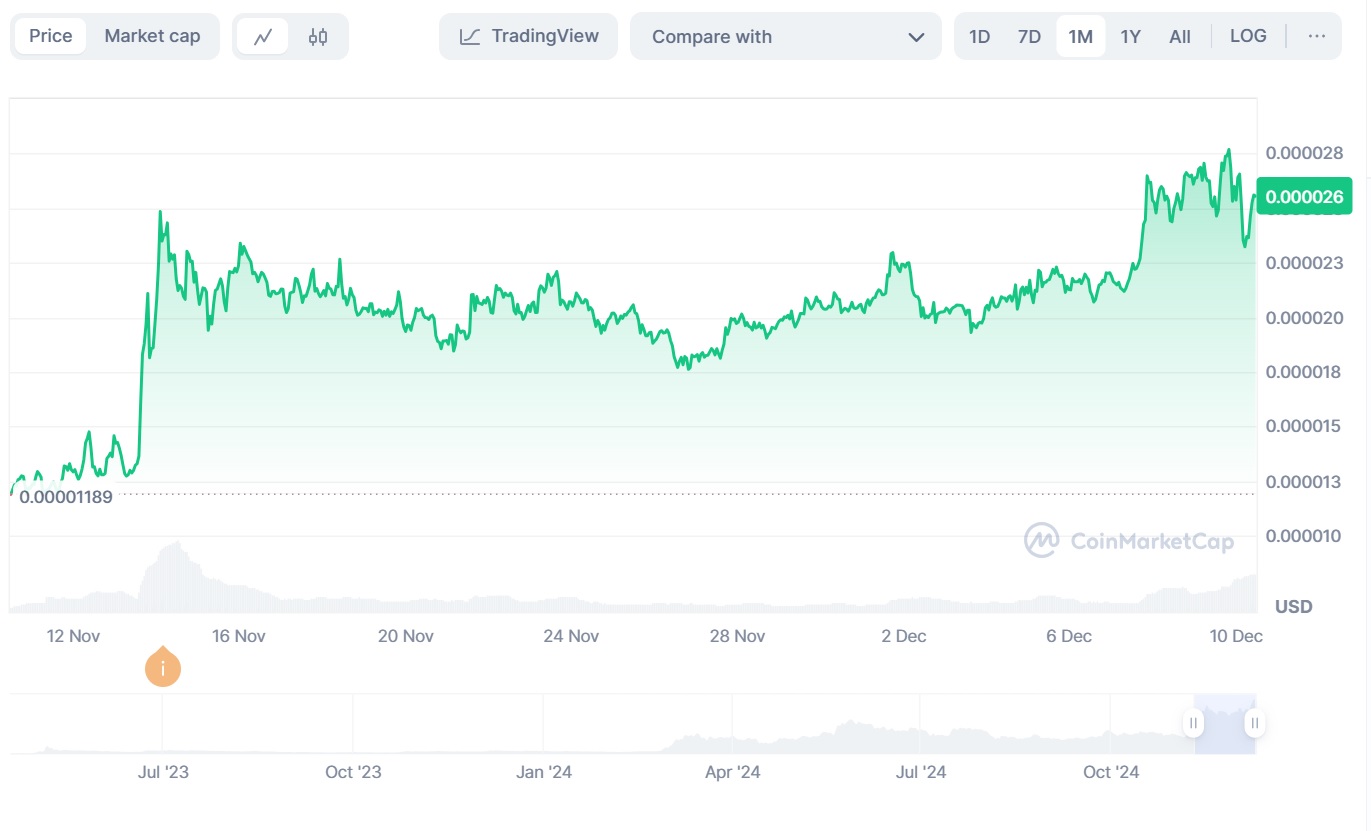
Task: Grab the left range slider handle
Action: click(x=1193, y=723)
